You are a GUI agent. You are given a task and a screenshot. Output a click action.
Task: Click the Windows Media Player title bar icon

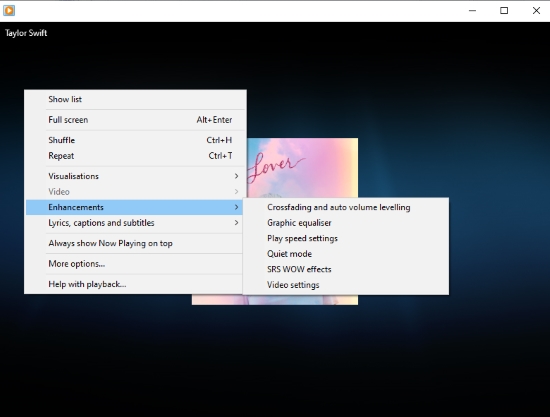9,11
